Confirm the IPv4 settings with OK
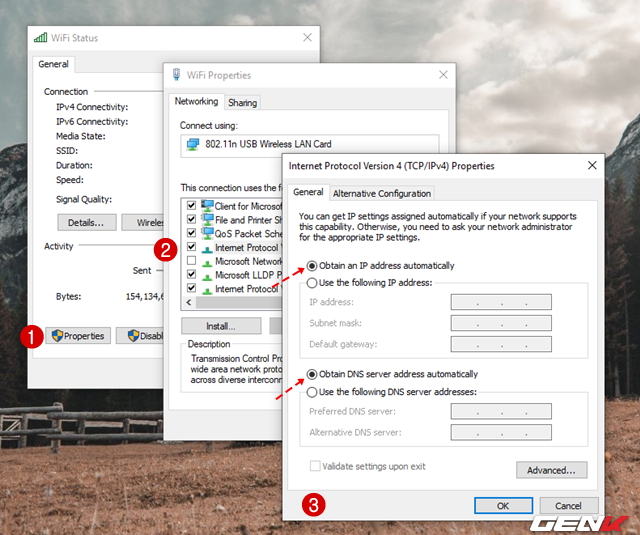The width and height of the screenshot is (640, 535). [501, 505]
